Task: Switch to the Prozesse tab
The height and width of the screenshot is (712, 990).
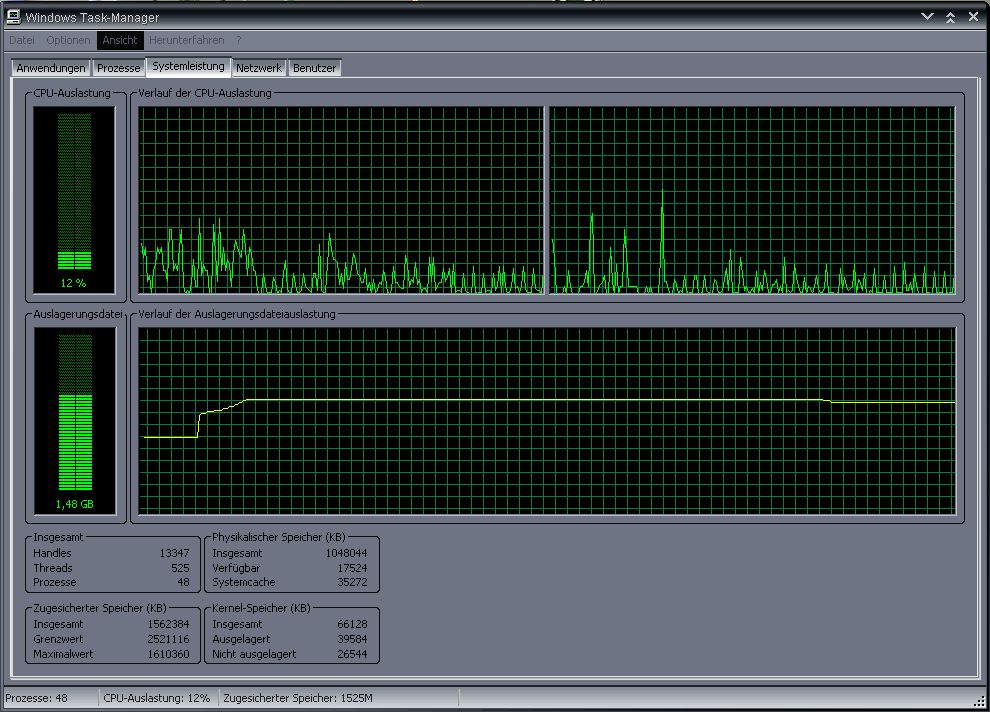Action: 119,68
